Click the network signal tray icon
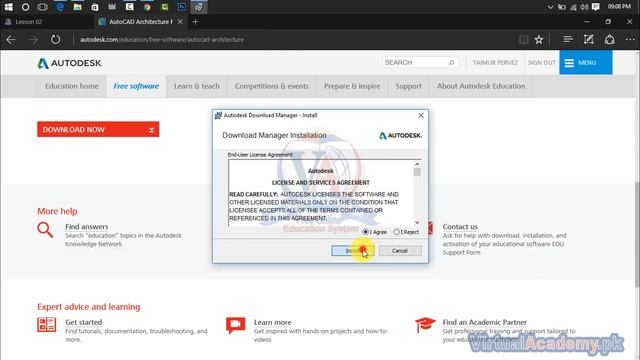 click(573, 7)
